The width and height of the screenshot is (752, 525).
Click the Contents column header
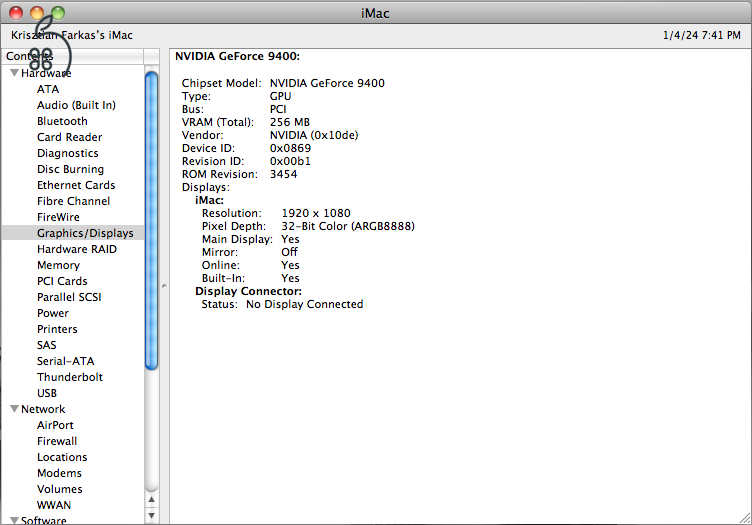[x=72, y=56]
